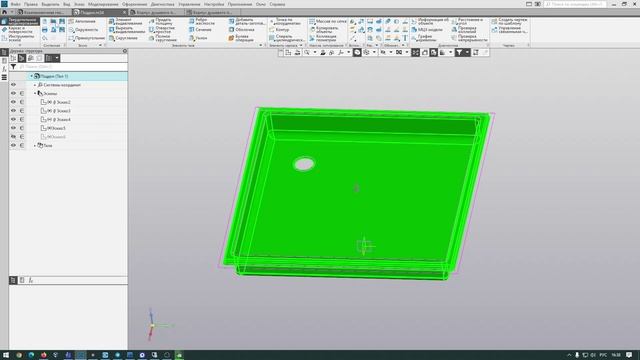Click the zoom magnifier in view toolbar
The image size is (640, 360).
(x=307, y=53)
